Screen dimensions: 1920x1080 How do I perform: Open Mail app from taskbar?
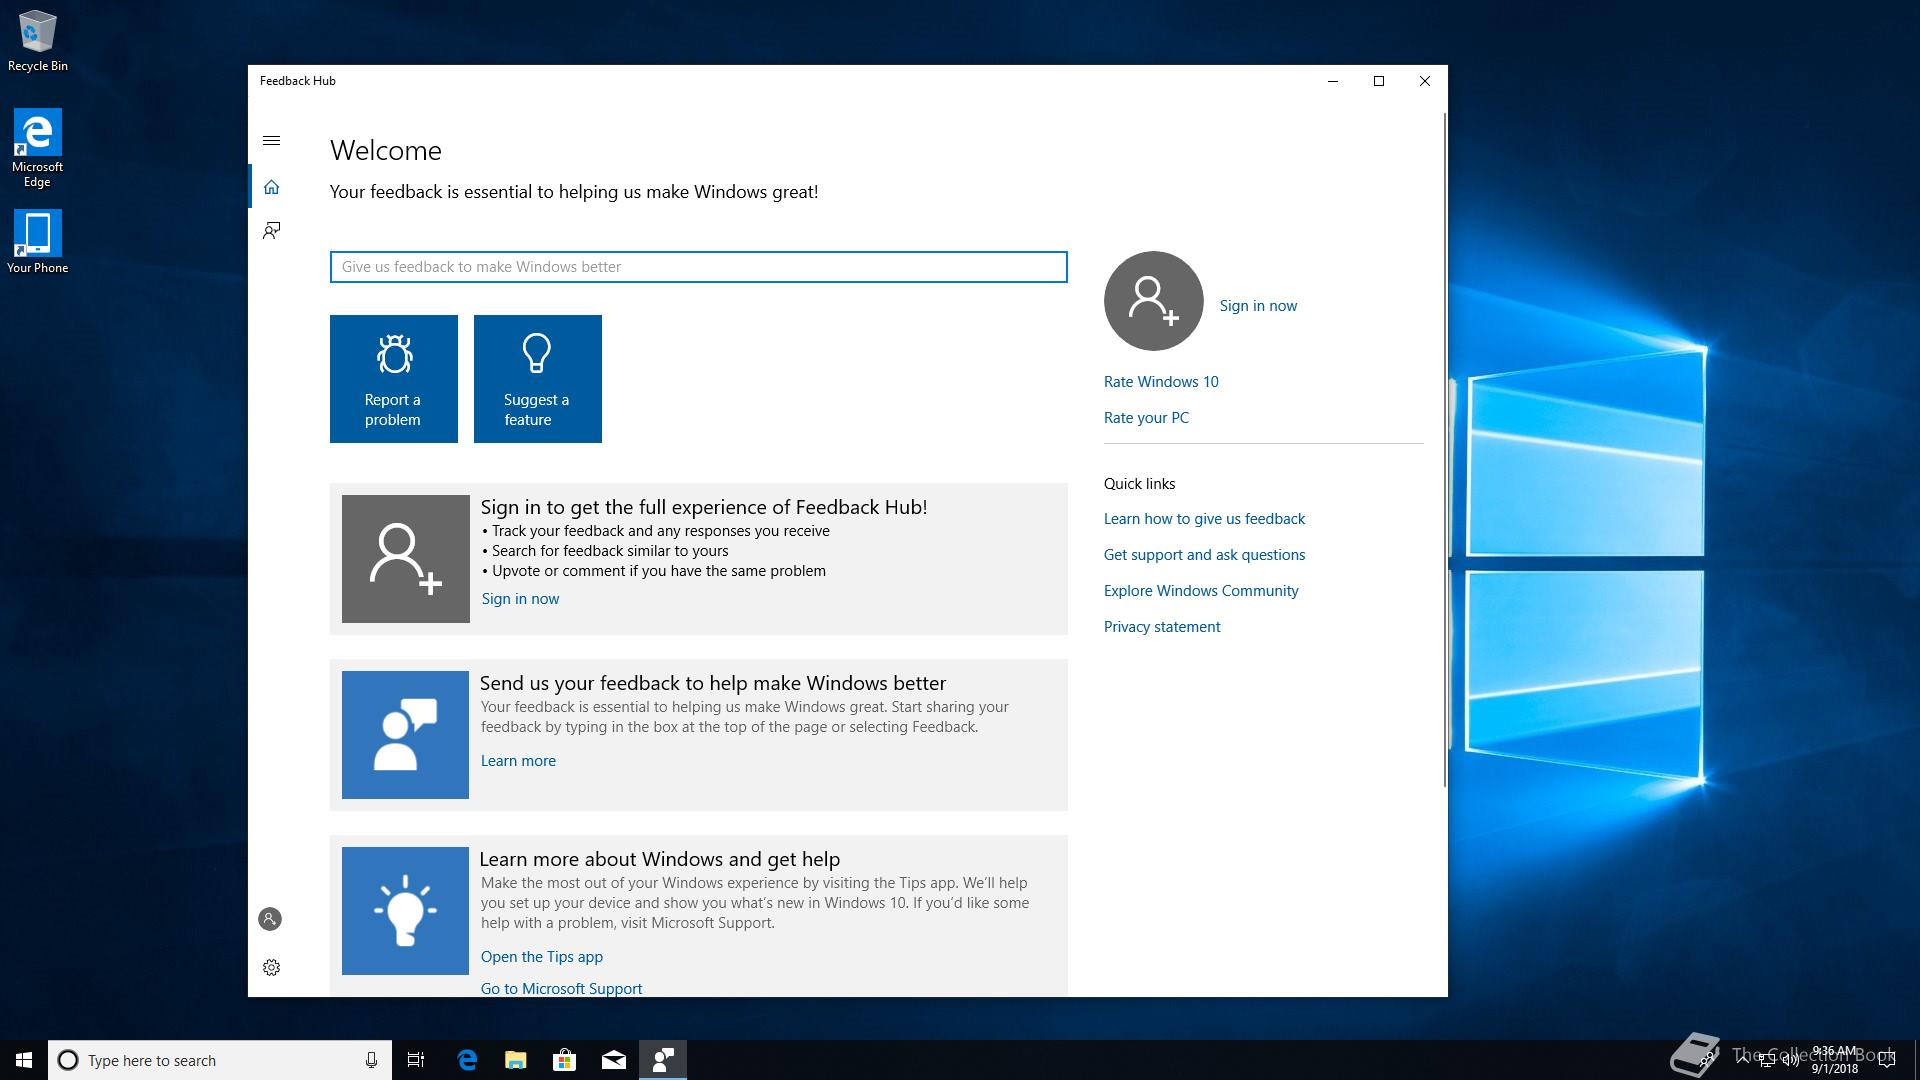click(614, 1060)
